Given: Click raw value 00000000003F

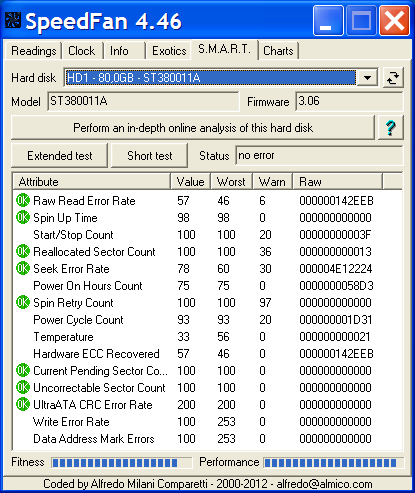Looking at the screenshot, I should [x=335, y=235].
